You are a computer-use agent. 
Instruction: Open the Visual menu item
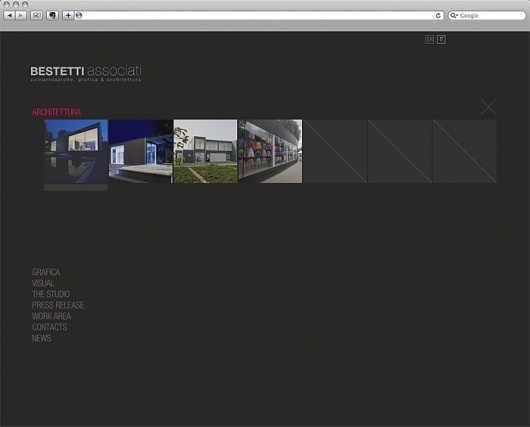[43, 283]
